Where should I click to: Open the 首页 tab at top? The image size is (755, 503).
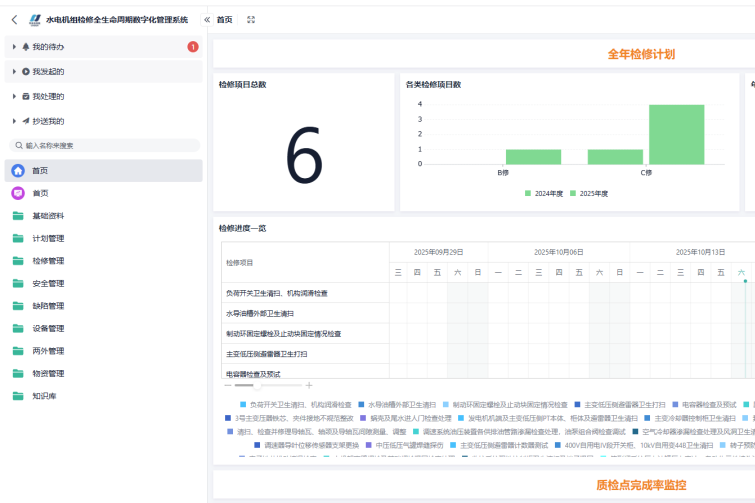[x=224, y=20]
